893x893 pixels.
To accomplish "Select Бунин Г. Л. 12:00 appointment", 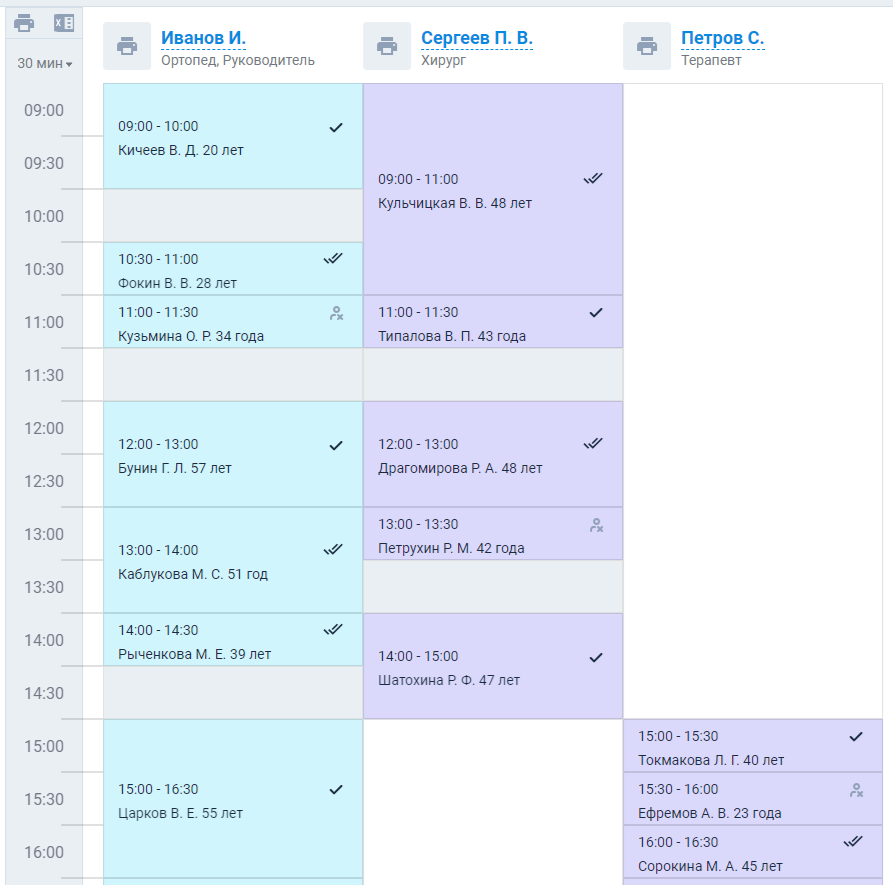I will pyautogui.click(x=233, y=454).
